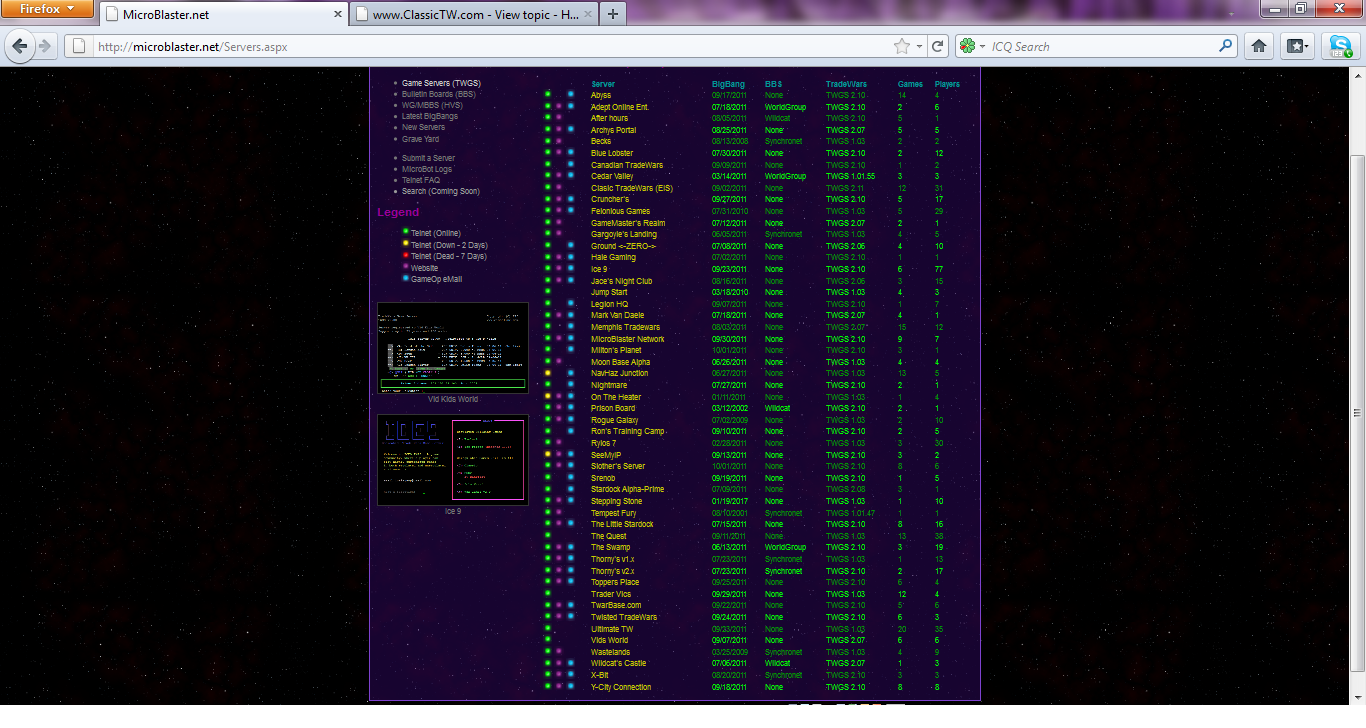Open the purple website dot for Adept Online Ent.
The image size is (1366, 728).
coord(559,107)
